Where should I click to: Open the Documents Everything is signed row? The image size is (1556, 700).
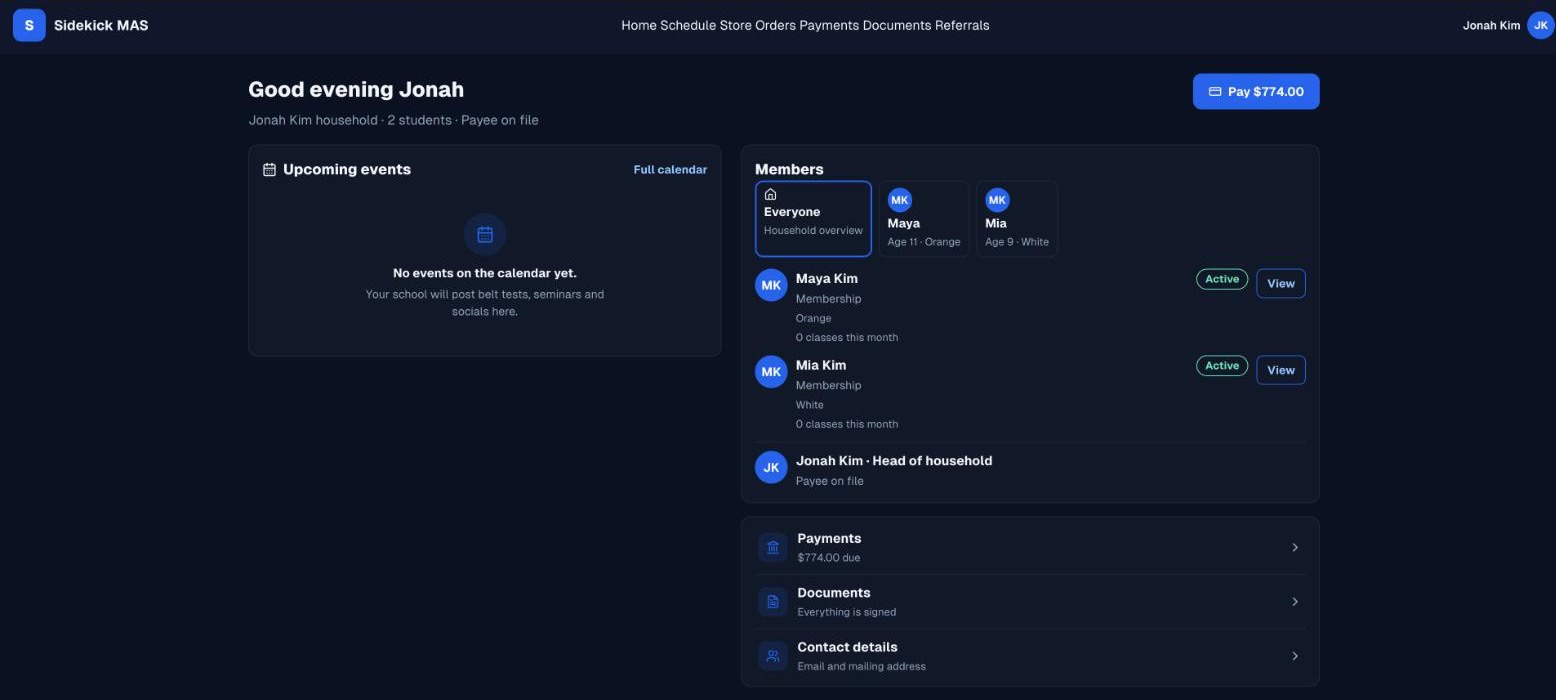[x=1030, y=602]
